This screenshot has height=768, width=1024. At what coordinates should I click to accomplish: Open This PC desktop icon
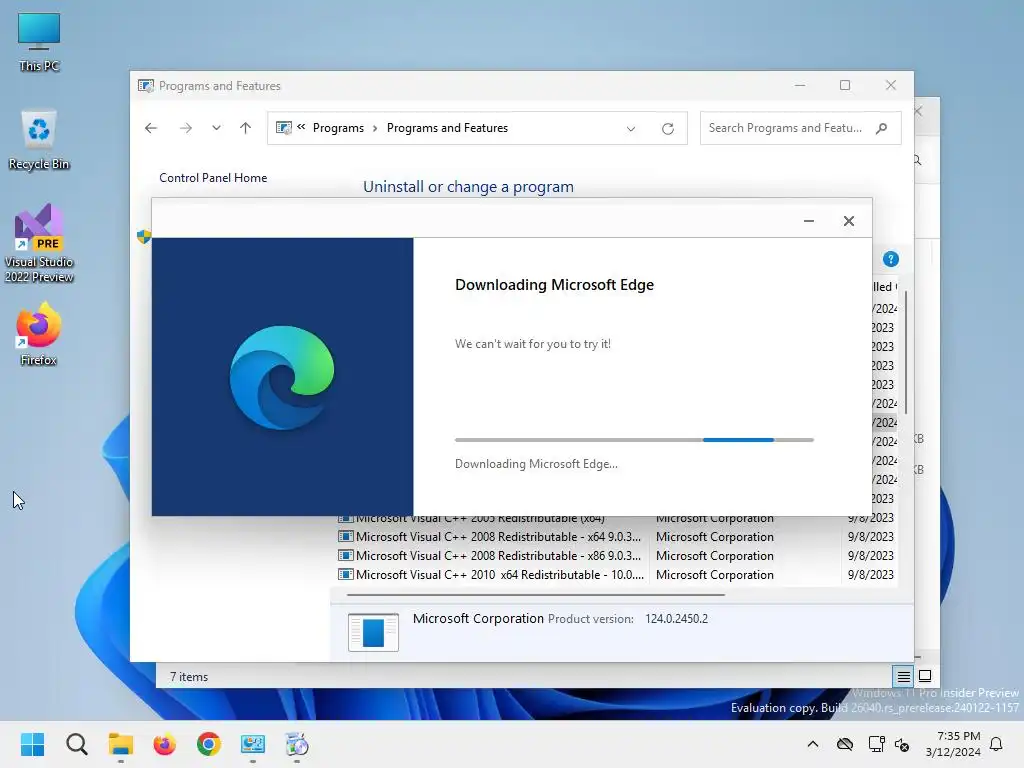39,41
